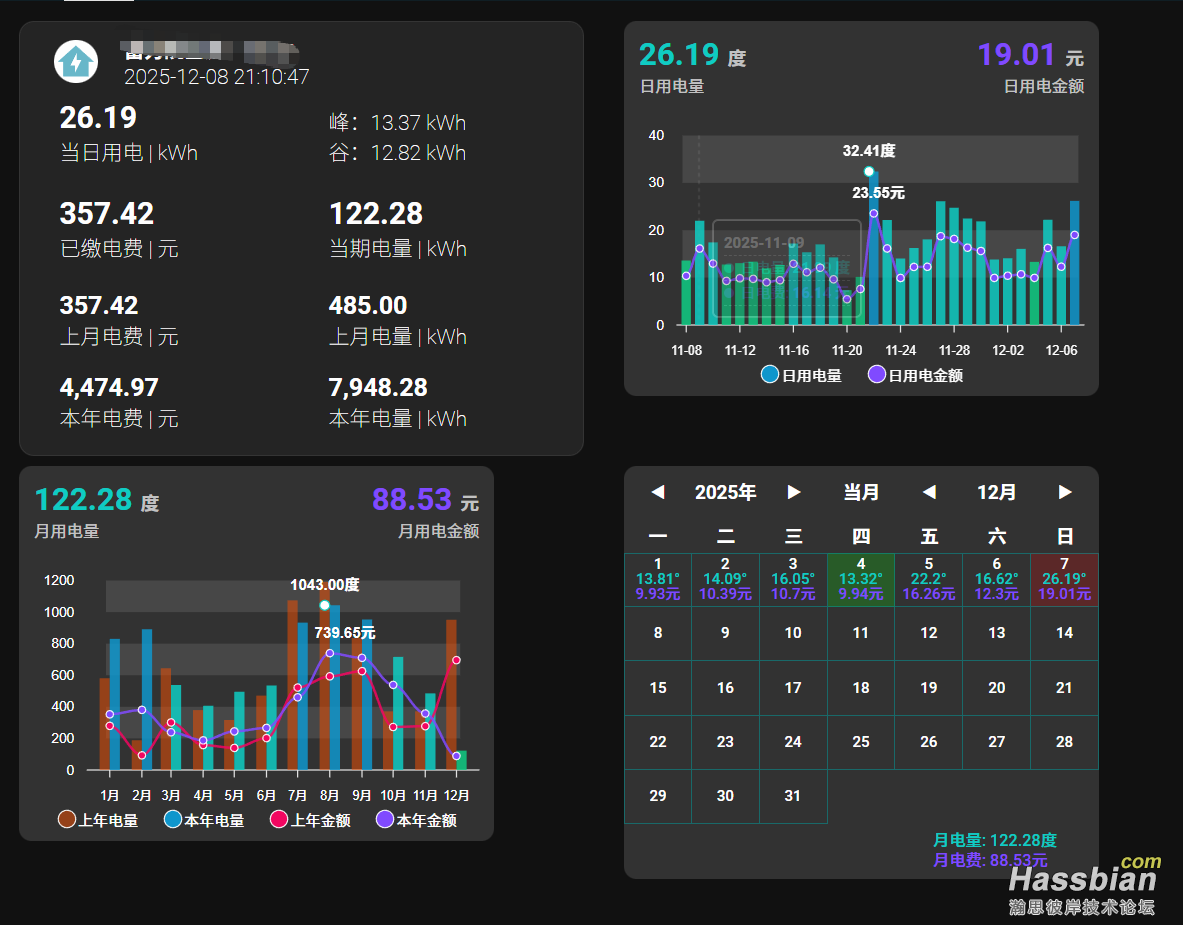
Task: Advance to next month after 12月
Action: (1065, 492)
